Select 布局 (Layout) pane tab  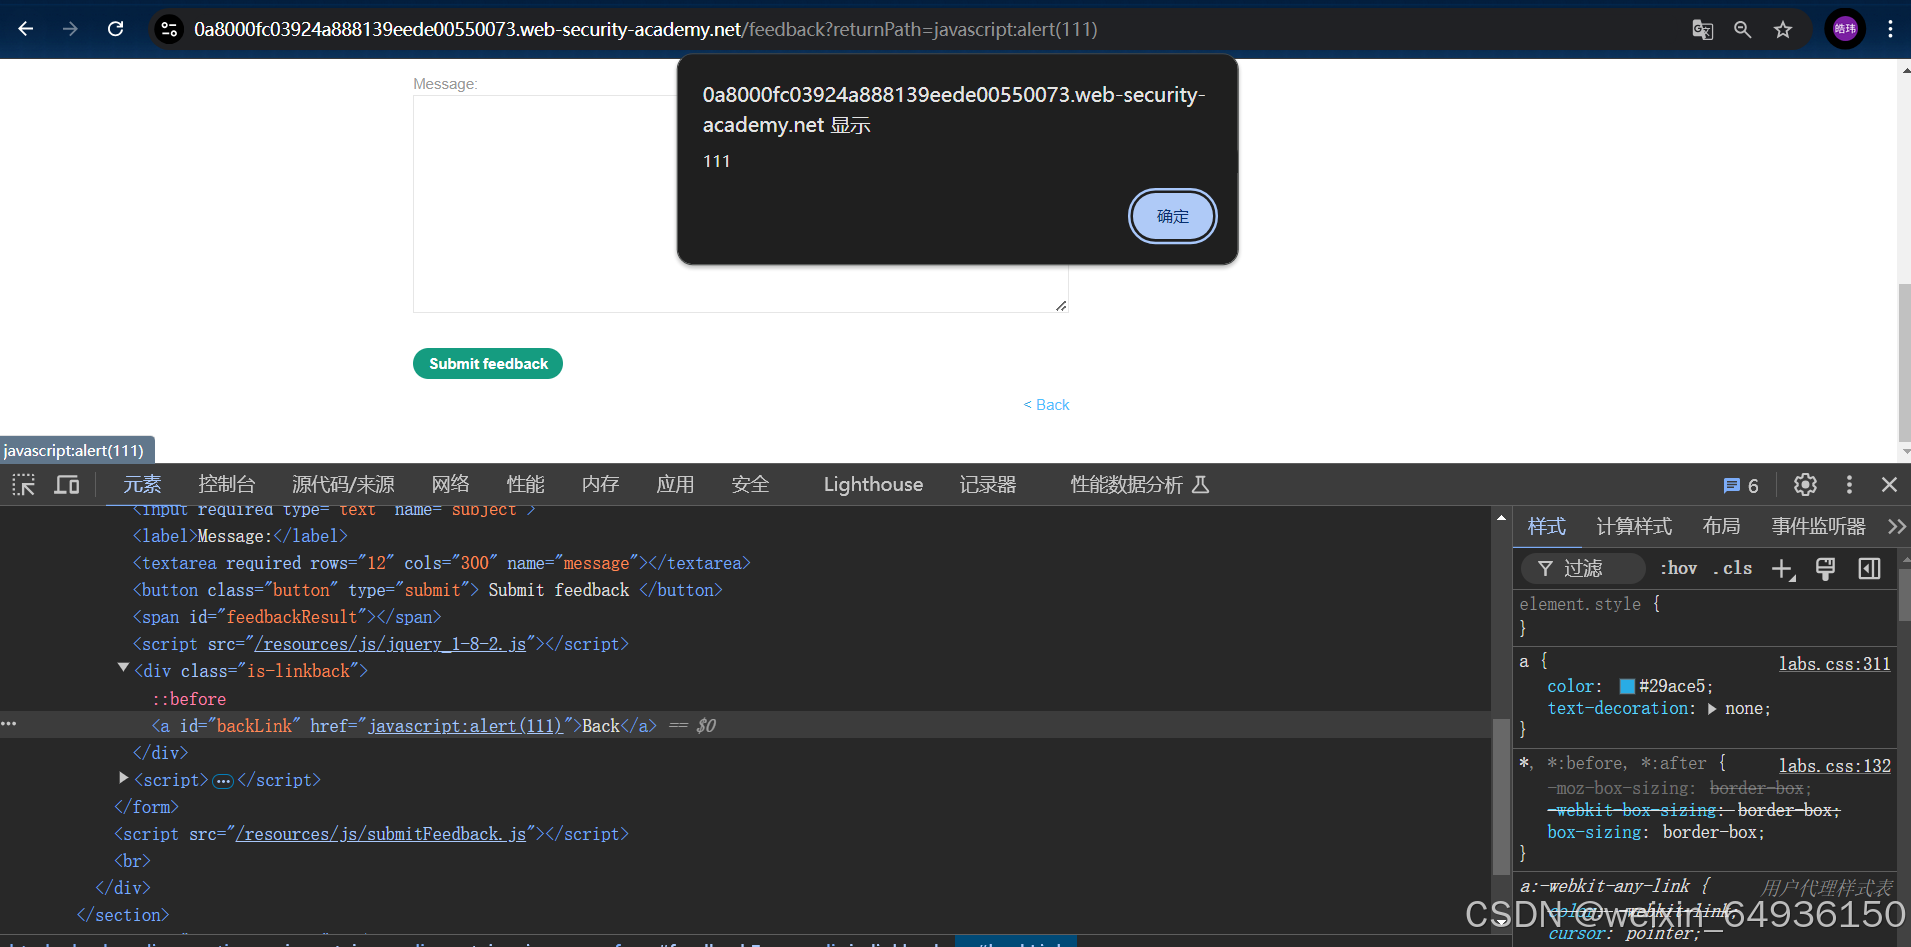pyautogui.click(x=1722, y=526)
